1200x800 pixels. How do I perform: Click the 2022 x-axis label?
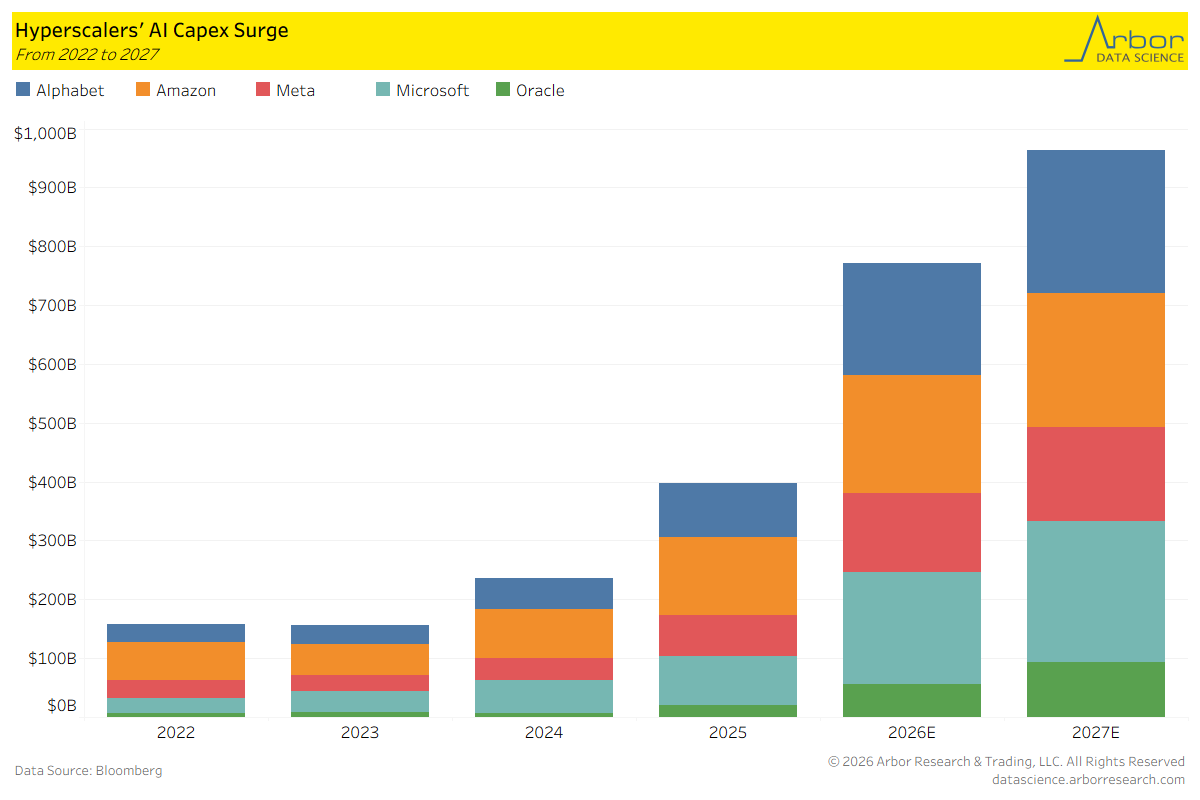tap(176, 732)
